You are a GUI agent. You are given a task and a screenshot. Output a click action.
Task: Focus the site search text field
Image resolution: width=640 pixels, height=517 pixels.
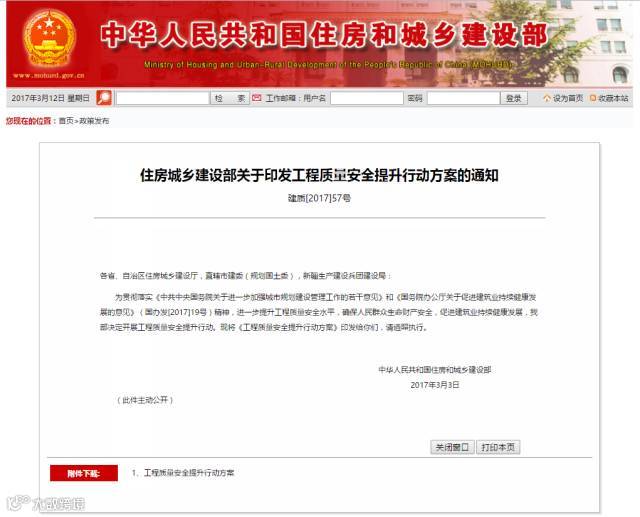point(162,98)
